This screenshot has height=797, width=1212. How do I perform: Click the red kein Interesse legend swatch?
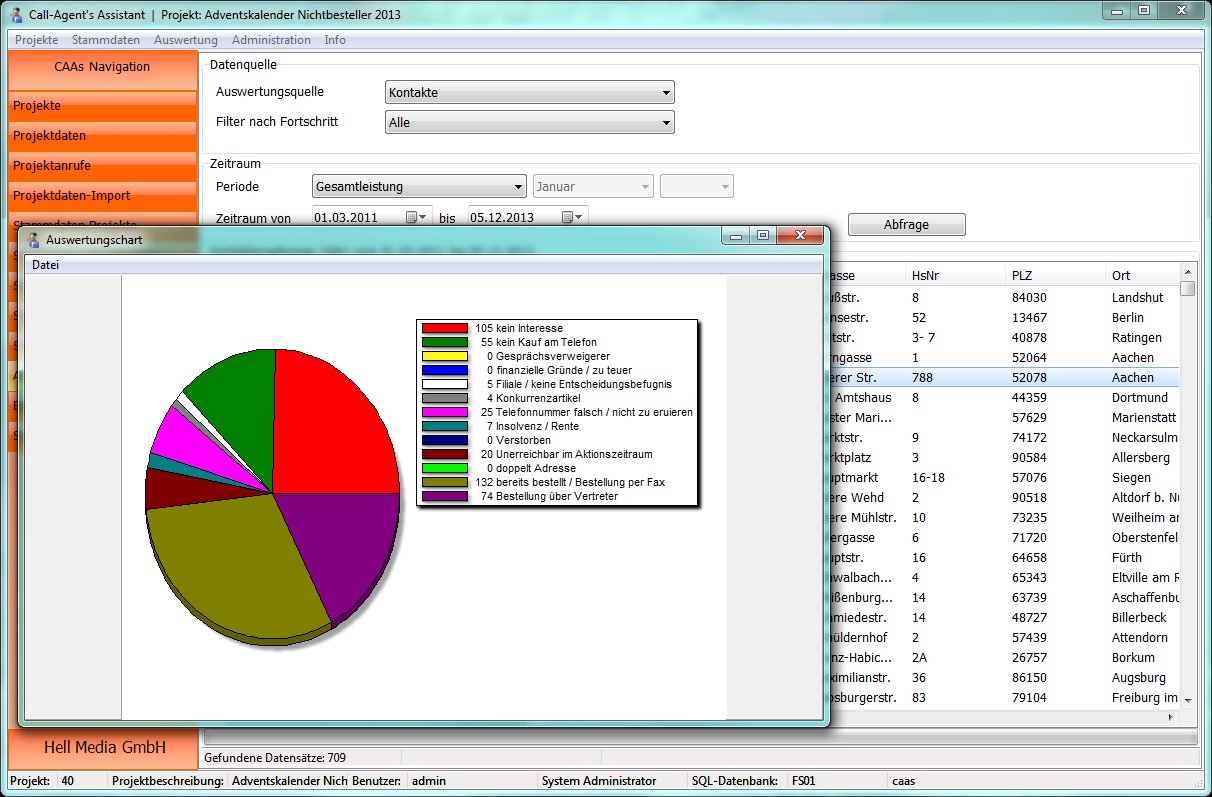(444, 328)
